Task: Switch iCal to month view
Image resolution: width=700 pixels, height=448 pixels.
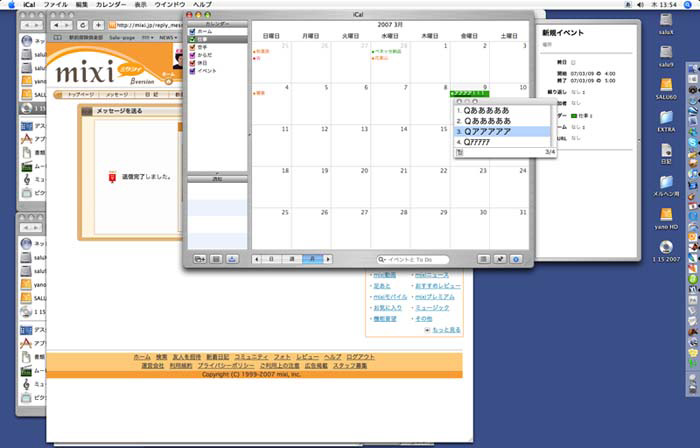Action: pos(312,259)
